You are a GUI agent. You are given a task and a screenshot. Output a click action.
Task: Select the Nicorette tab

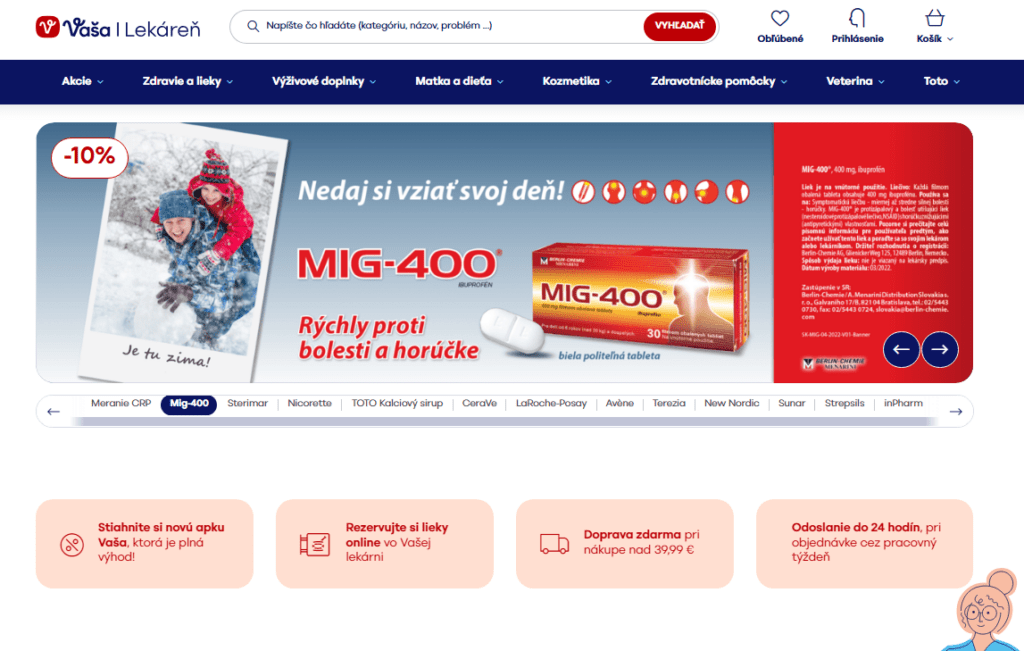pyautogui.click(x=310, y=404)
